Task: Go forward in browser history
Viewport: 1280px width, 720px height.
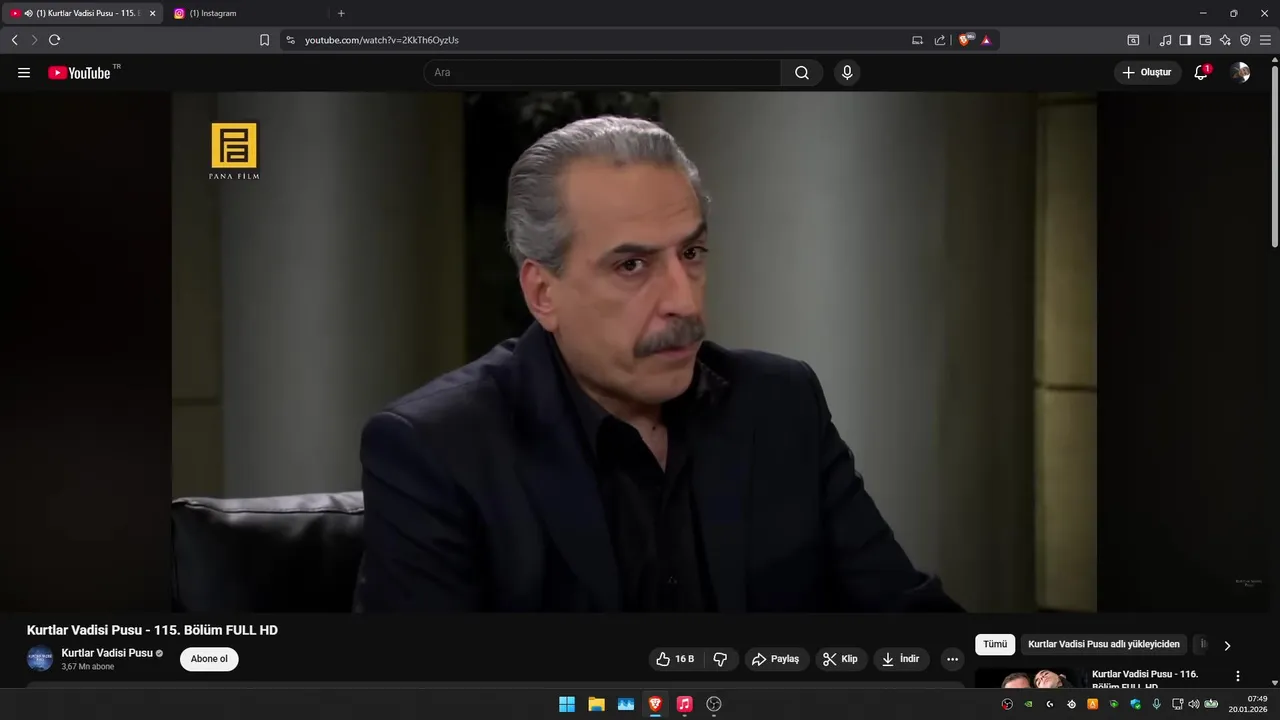Action: point(34,40)
